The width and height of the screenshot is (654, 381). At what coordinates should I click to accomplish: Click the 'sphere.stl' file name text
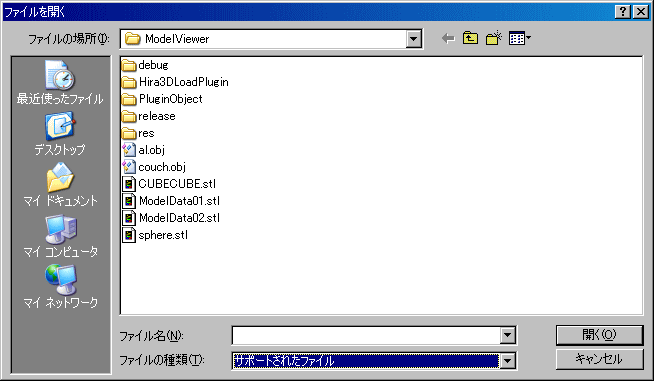[163, 235]
